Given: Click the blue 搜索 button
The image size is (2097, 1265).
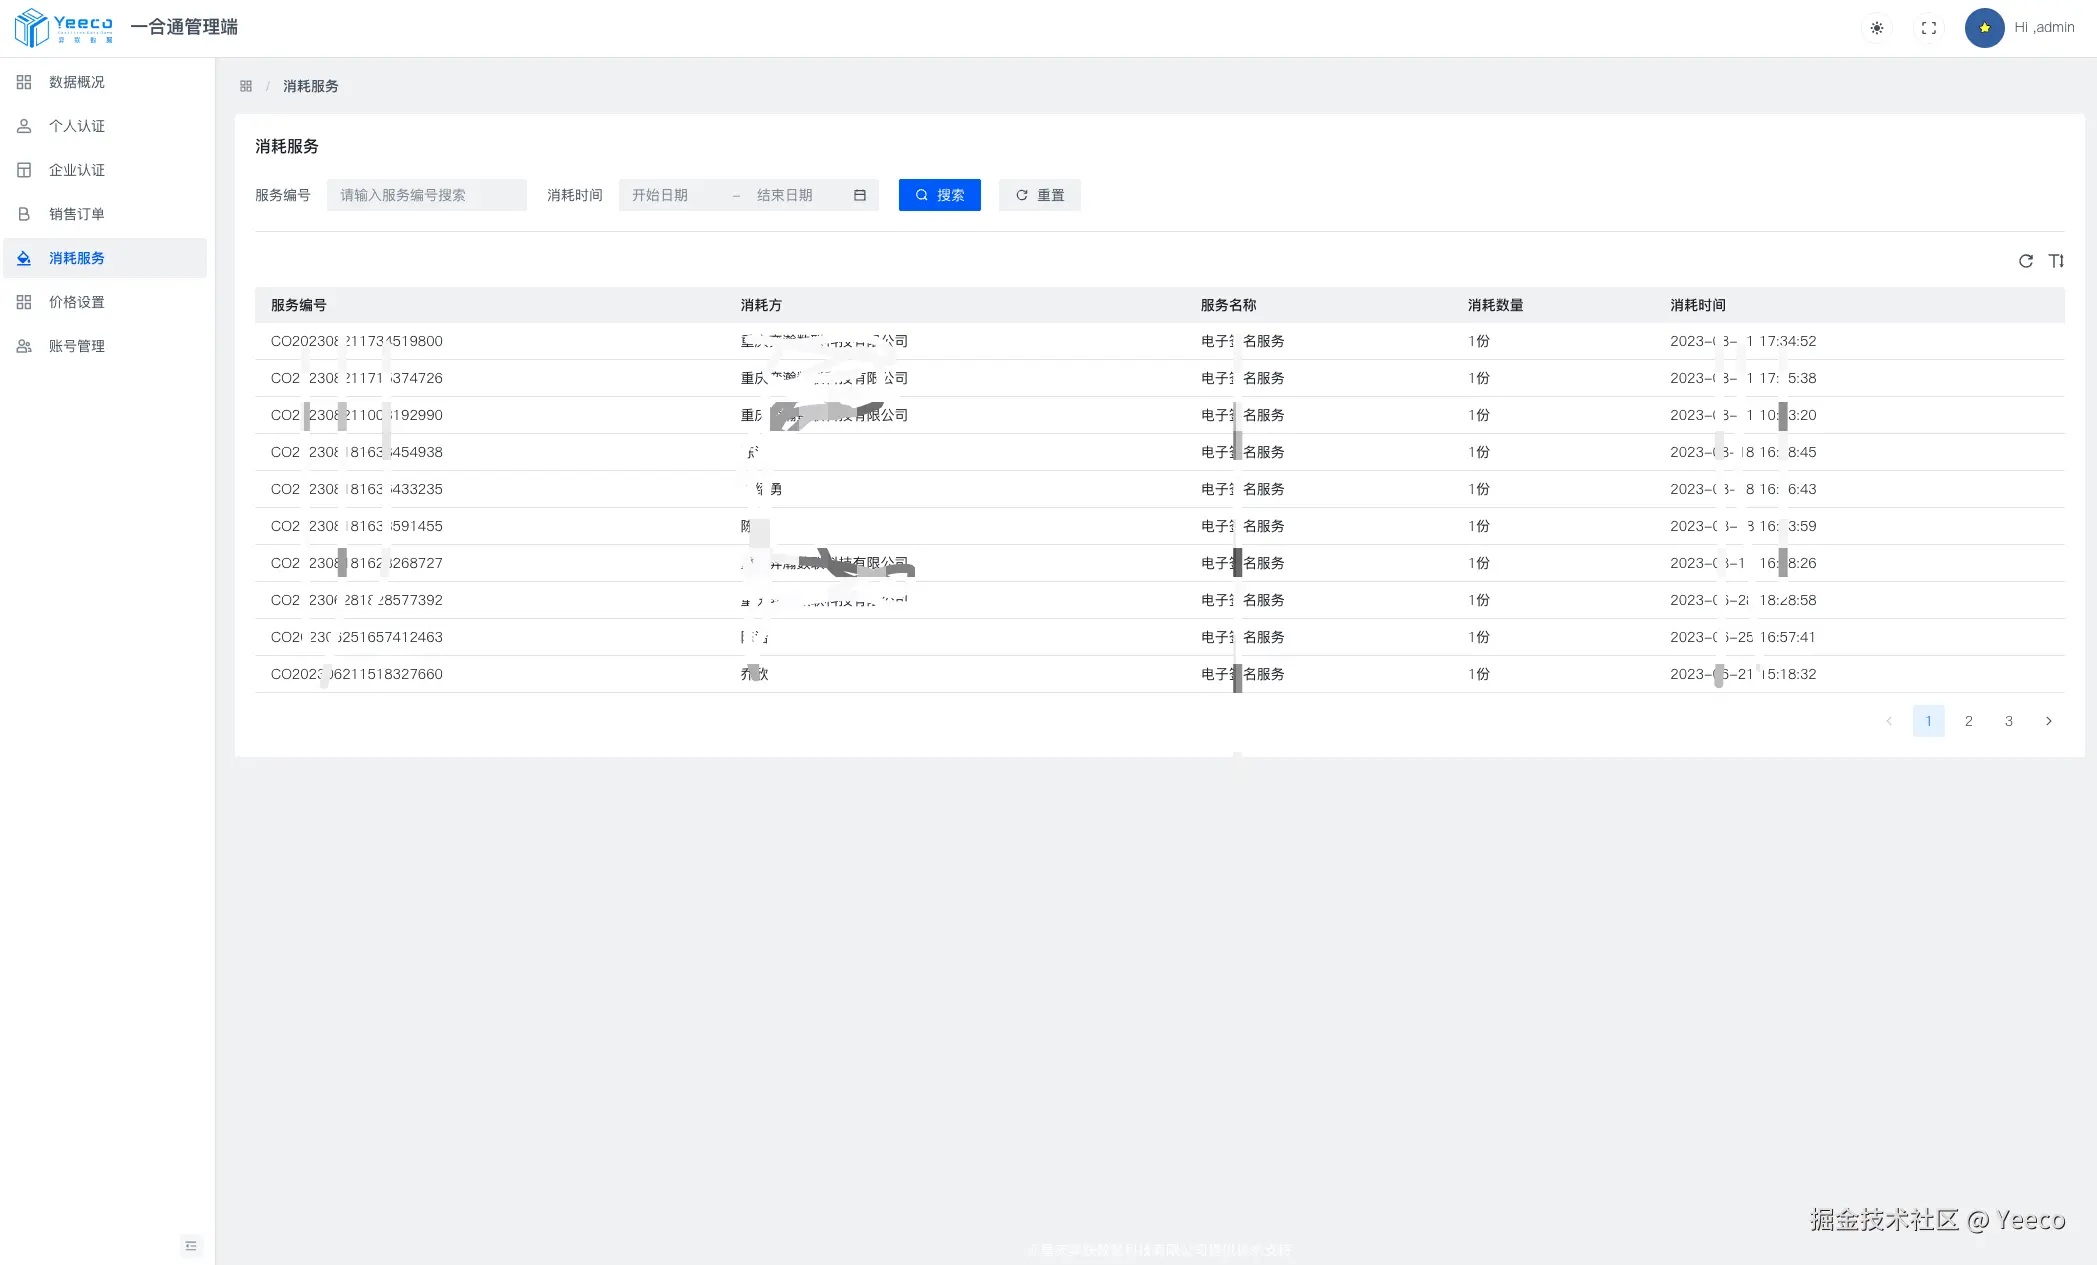Looking at the screenshot, I should point(939,195).
